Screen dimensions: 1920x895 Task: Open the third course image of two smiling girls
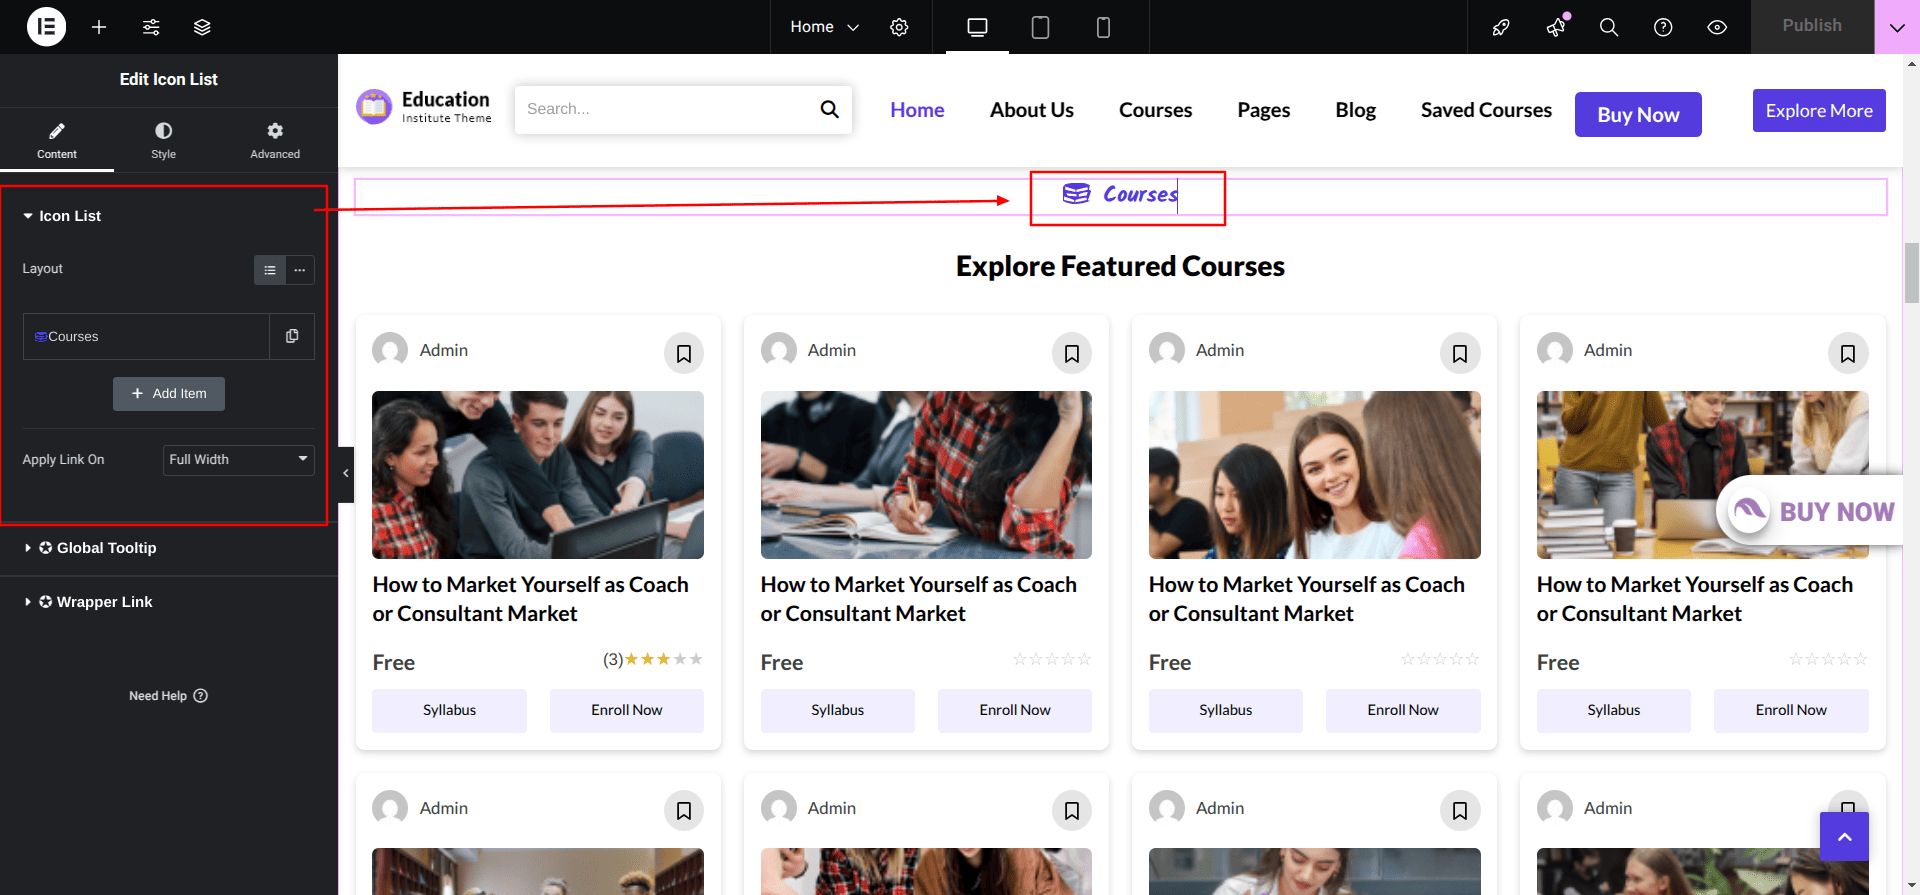[x=1315, y=475]
